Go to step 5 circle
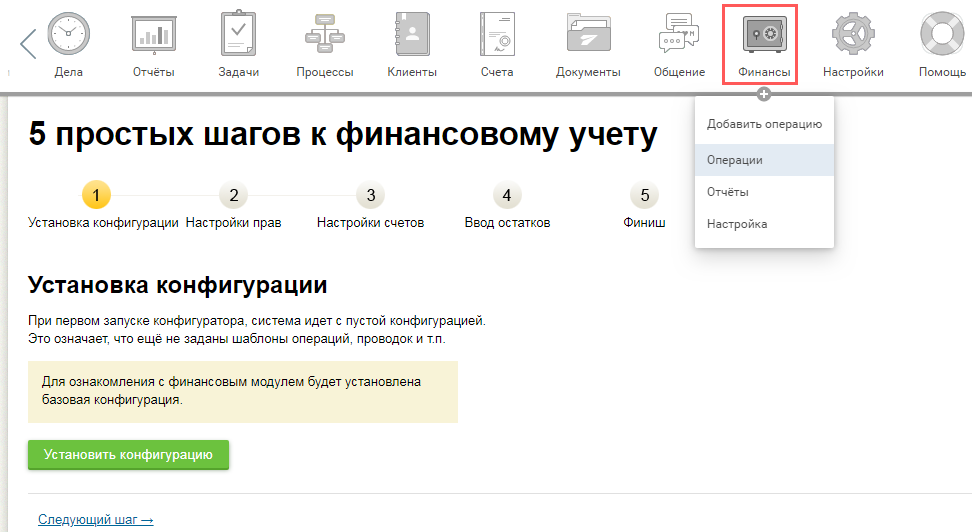972x532 pixels. point(645,195)
